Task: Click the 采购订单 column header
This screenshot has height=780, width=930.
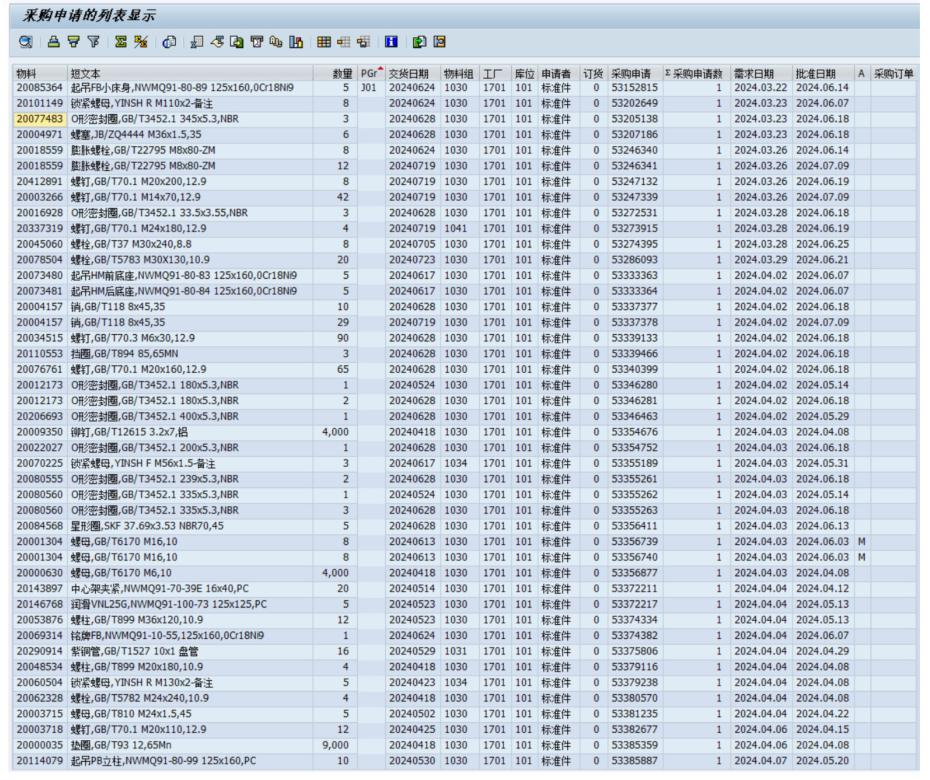Action: click(x=893, y=73)
